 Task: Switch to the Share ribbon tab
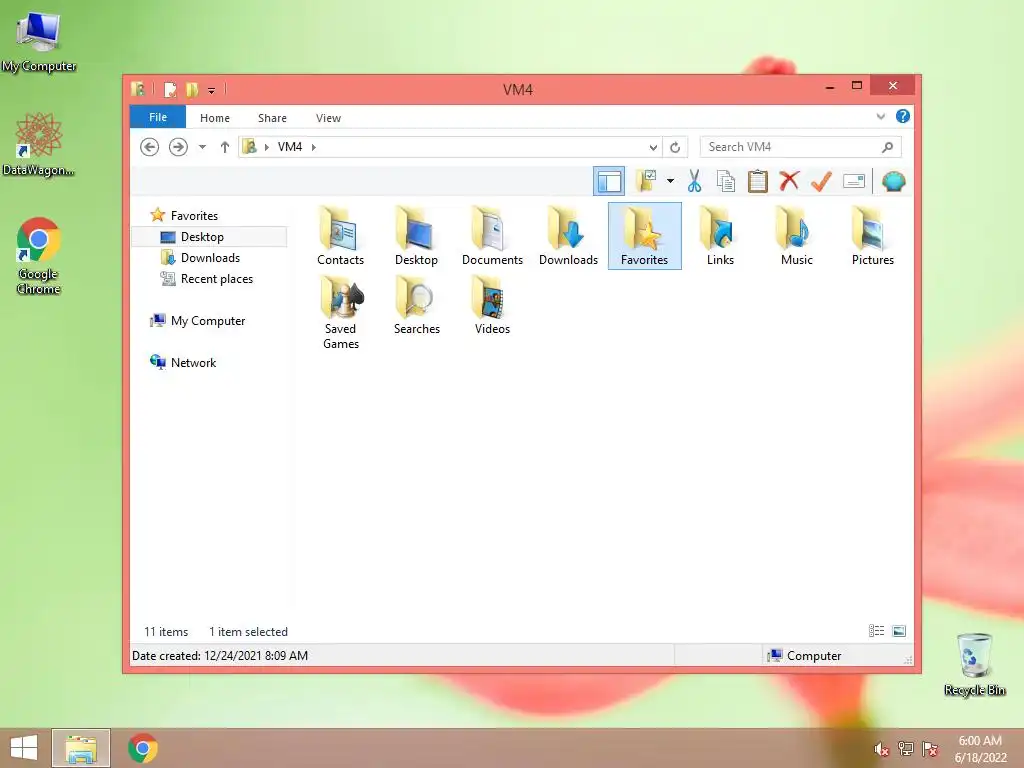(272, 118)
